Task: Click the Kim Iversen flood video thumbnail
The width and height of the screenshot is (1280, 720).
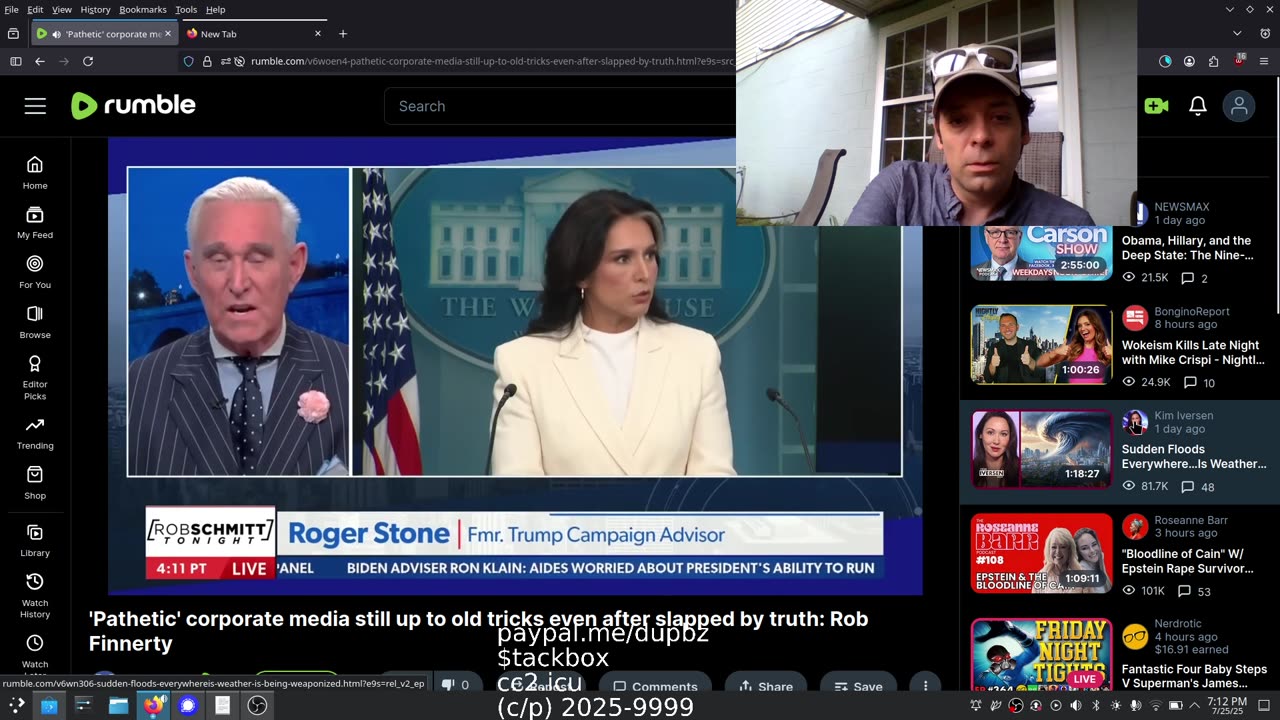Action: click(x=1041, y=449)
